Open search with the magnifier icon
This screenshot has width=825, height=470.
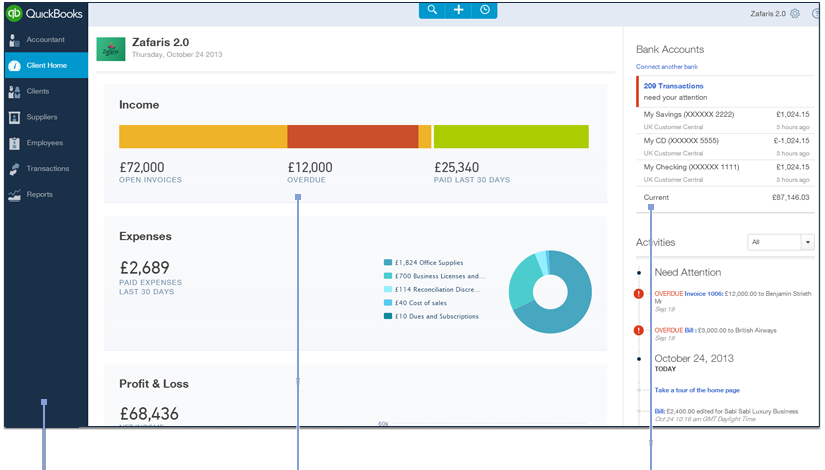(432, 10)
